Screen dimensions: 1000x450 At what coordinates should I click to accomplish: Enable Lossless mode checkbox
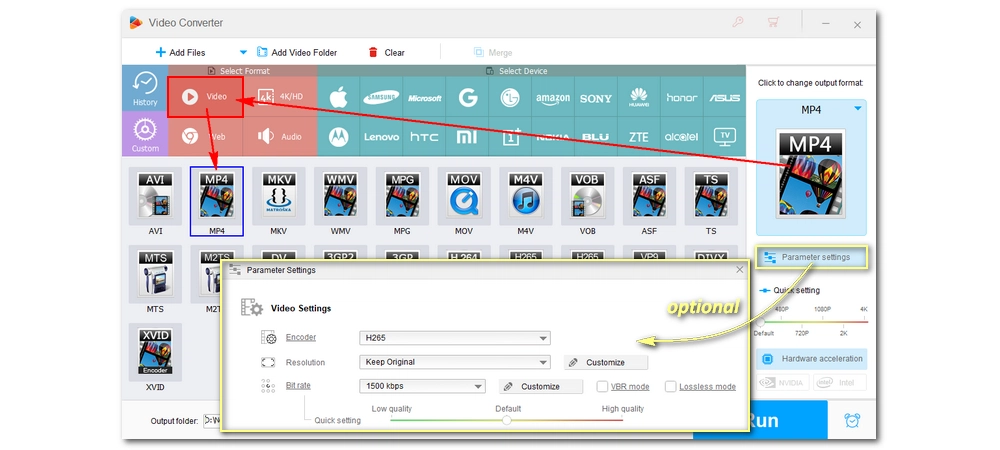pos(670,386)
